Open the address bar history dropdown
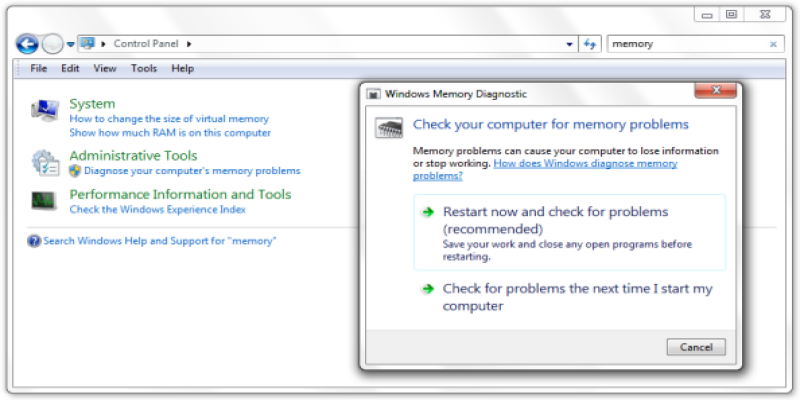The width and height of the screenshot is (800, 400). (569, 44)
